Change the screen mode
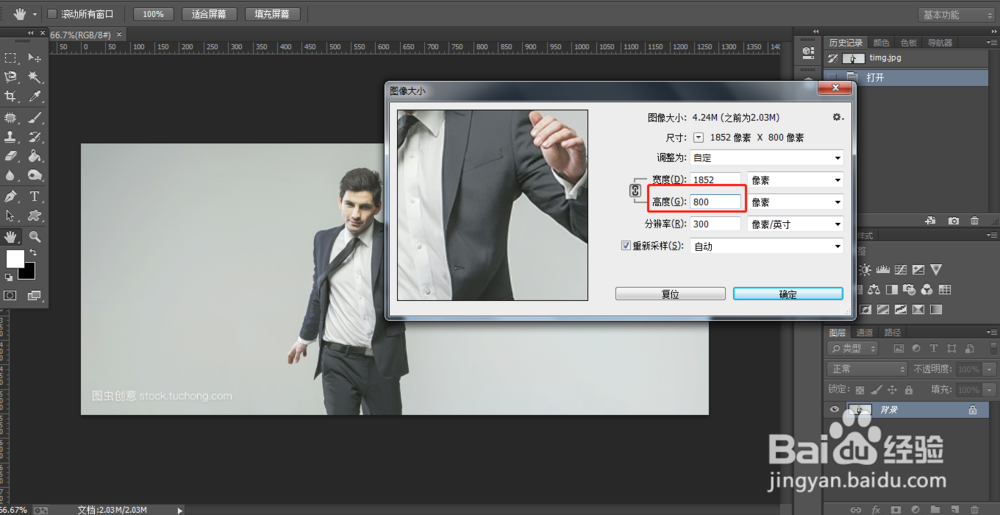1000x515 pixels. (x=34, y=295)
